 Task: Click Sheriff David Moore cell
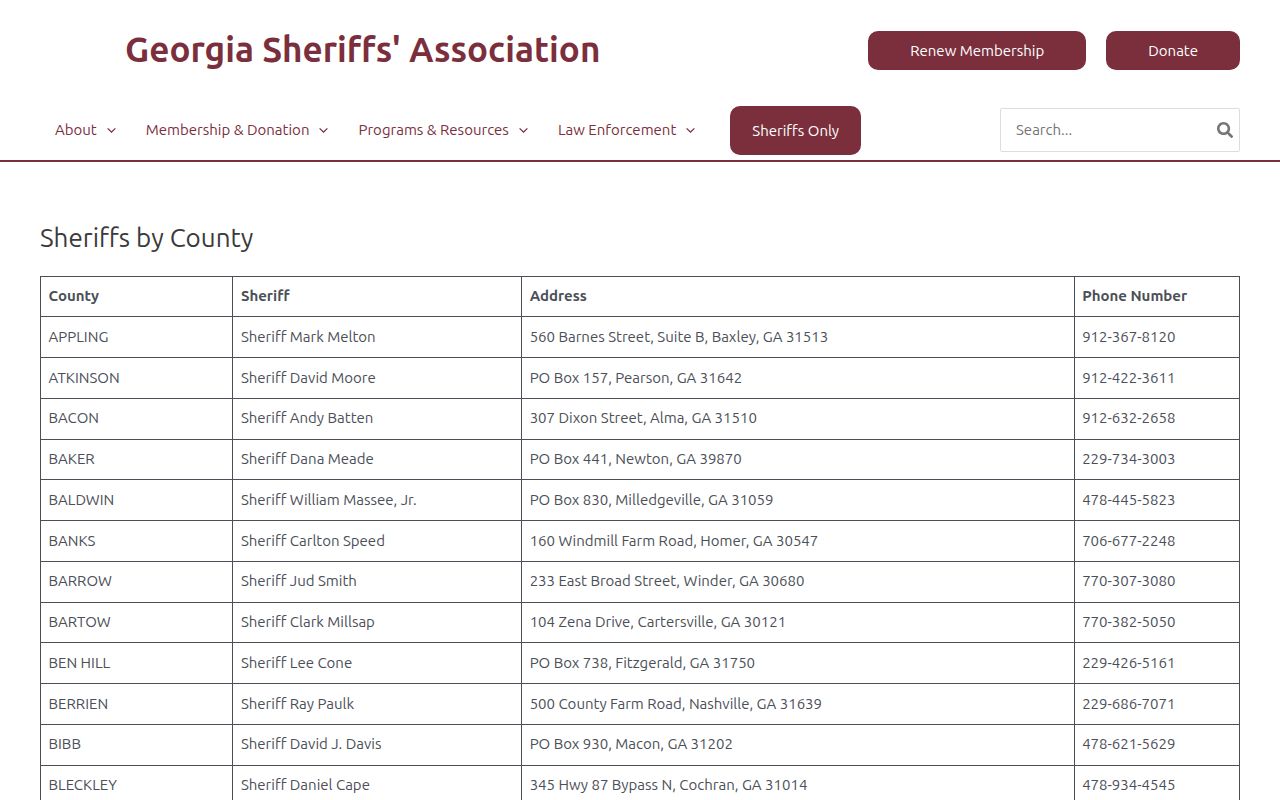coord(377,378)
